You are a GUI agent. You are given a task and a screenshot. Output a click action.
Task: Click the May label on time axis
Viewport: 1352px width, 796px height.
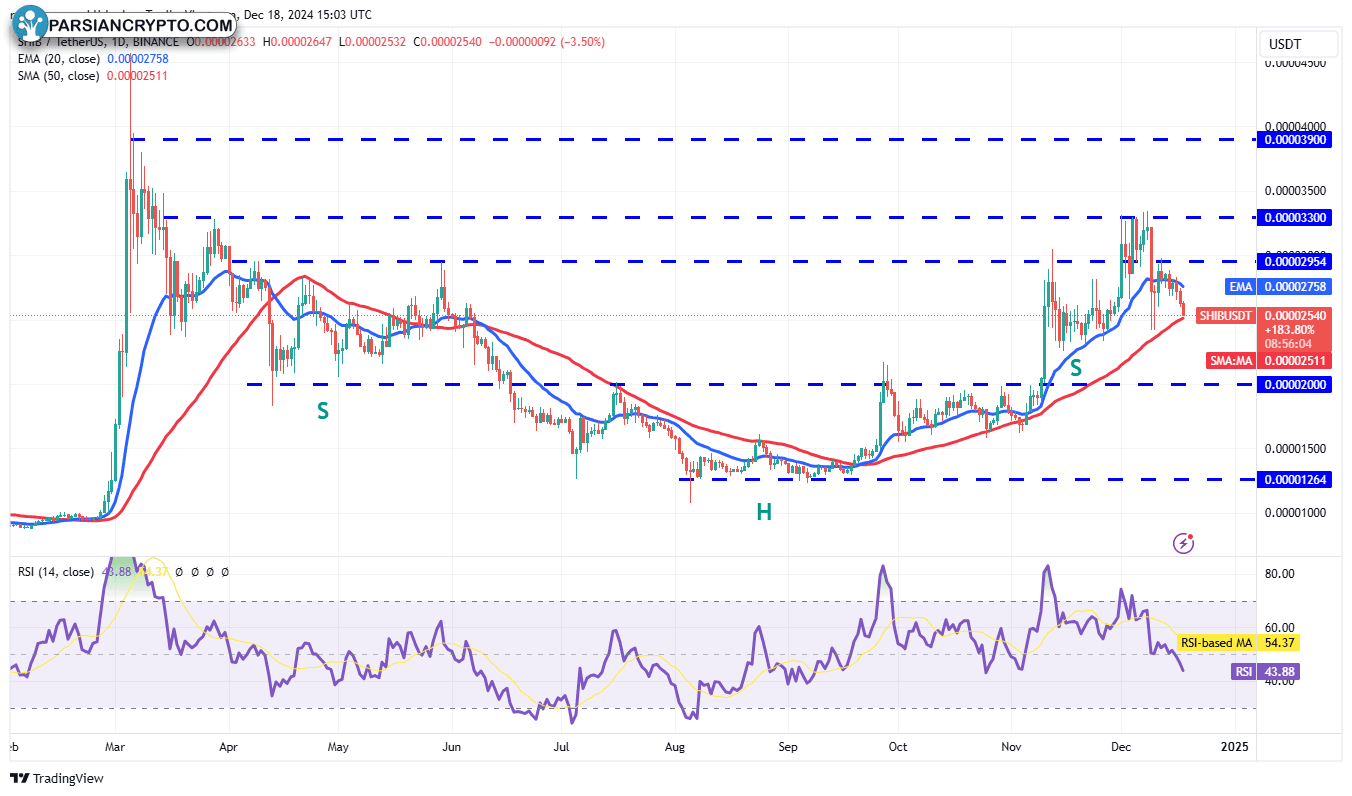click(338, 746)
